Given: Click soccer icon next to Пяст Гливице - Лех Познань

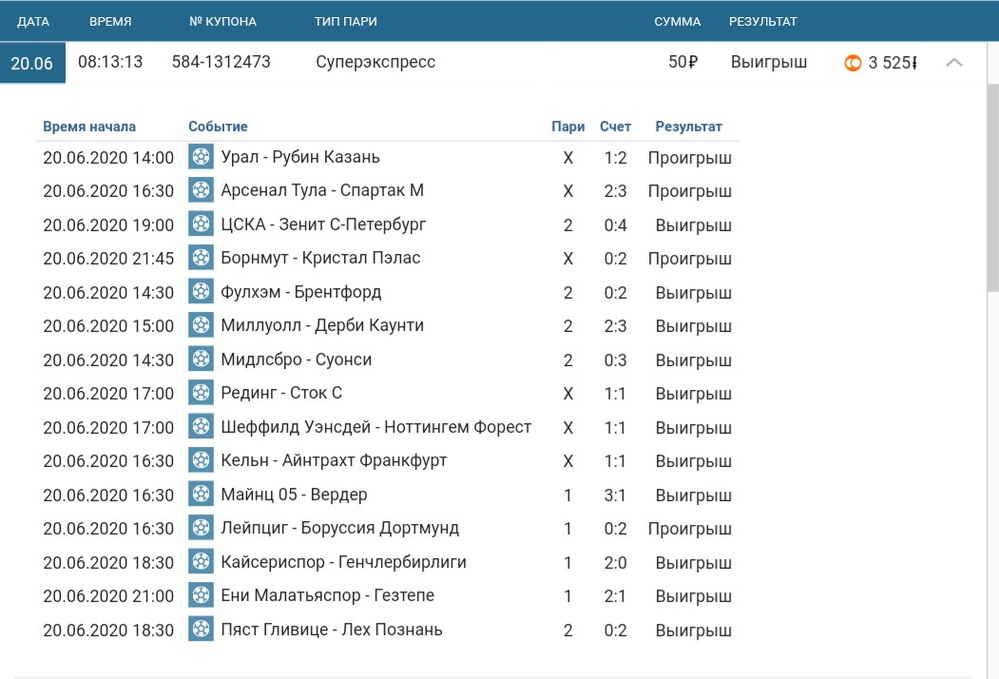Looking at the screenshot, I should (x=201, y=630).
